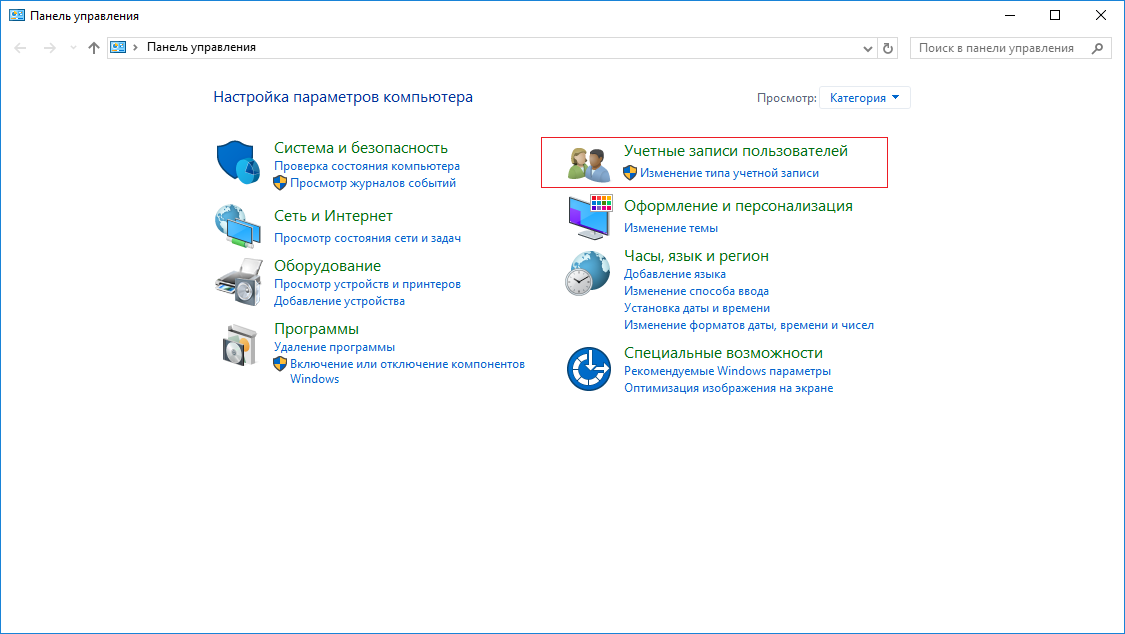Click Изменение темы link
1125x634 pixels.
(x=671, y=228)
